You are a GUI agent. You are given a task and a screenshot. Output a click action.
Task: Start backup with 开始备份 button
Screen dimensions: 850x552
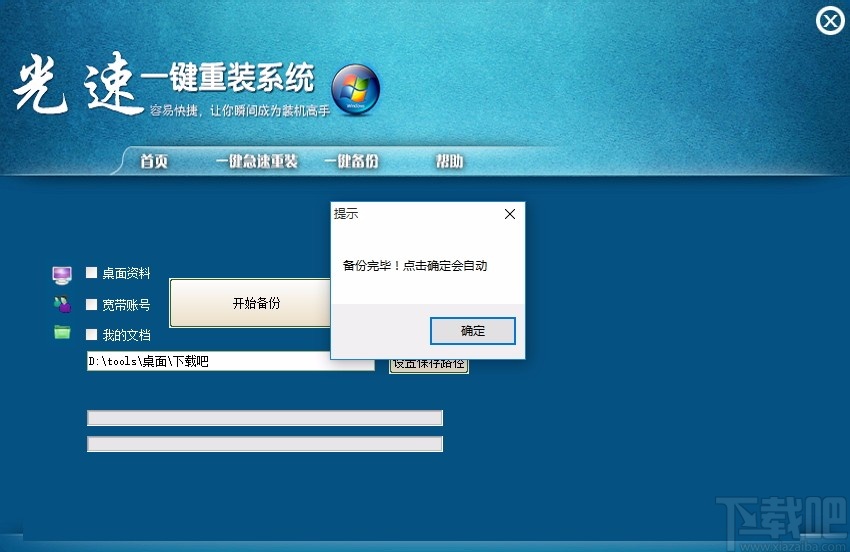pyautogui.click(x=250, y=303)
